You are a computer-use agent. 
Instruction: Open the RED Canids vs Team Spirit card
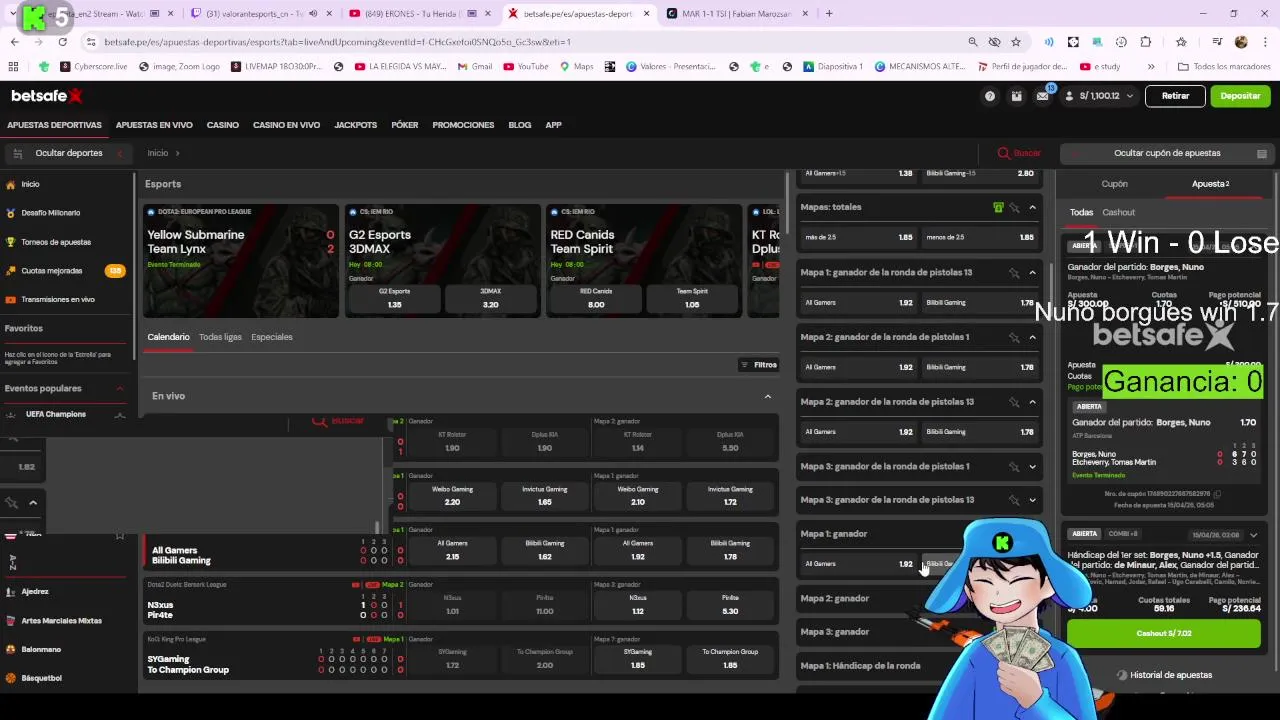coord(644,261)
